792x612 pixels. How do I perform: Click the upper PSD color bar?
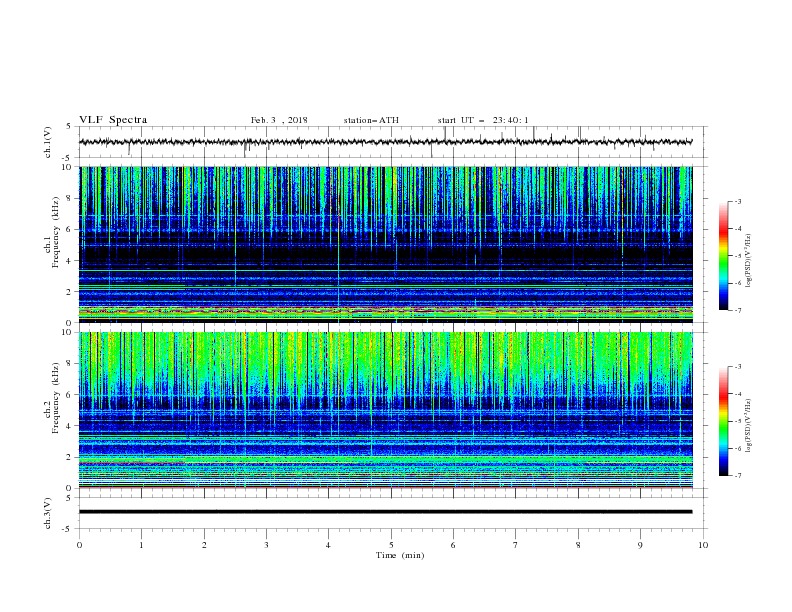pyautogui.click(x=723, y=256)
